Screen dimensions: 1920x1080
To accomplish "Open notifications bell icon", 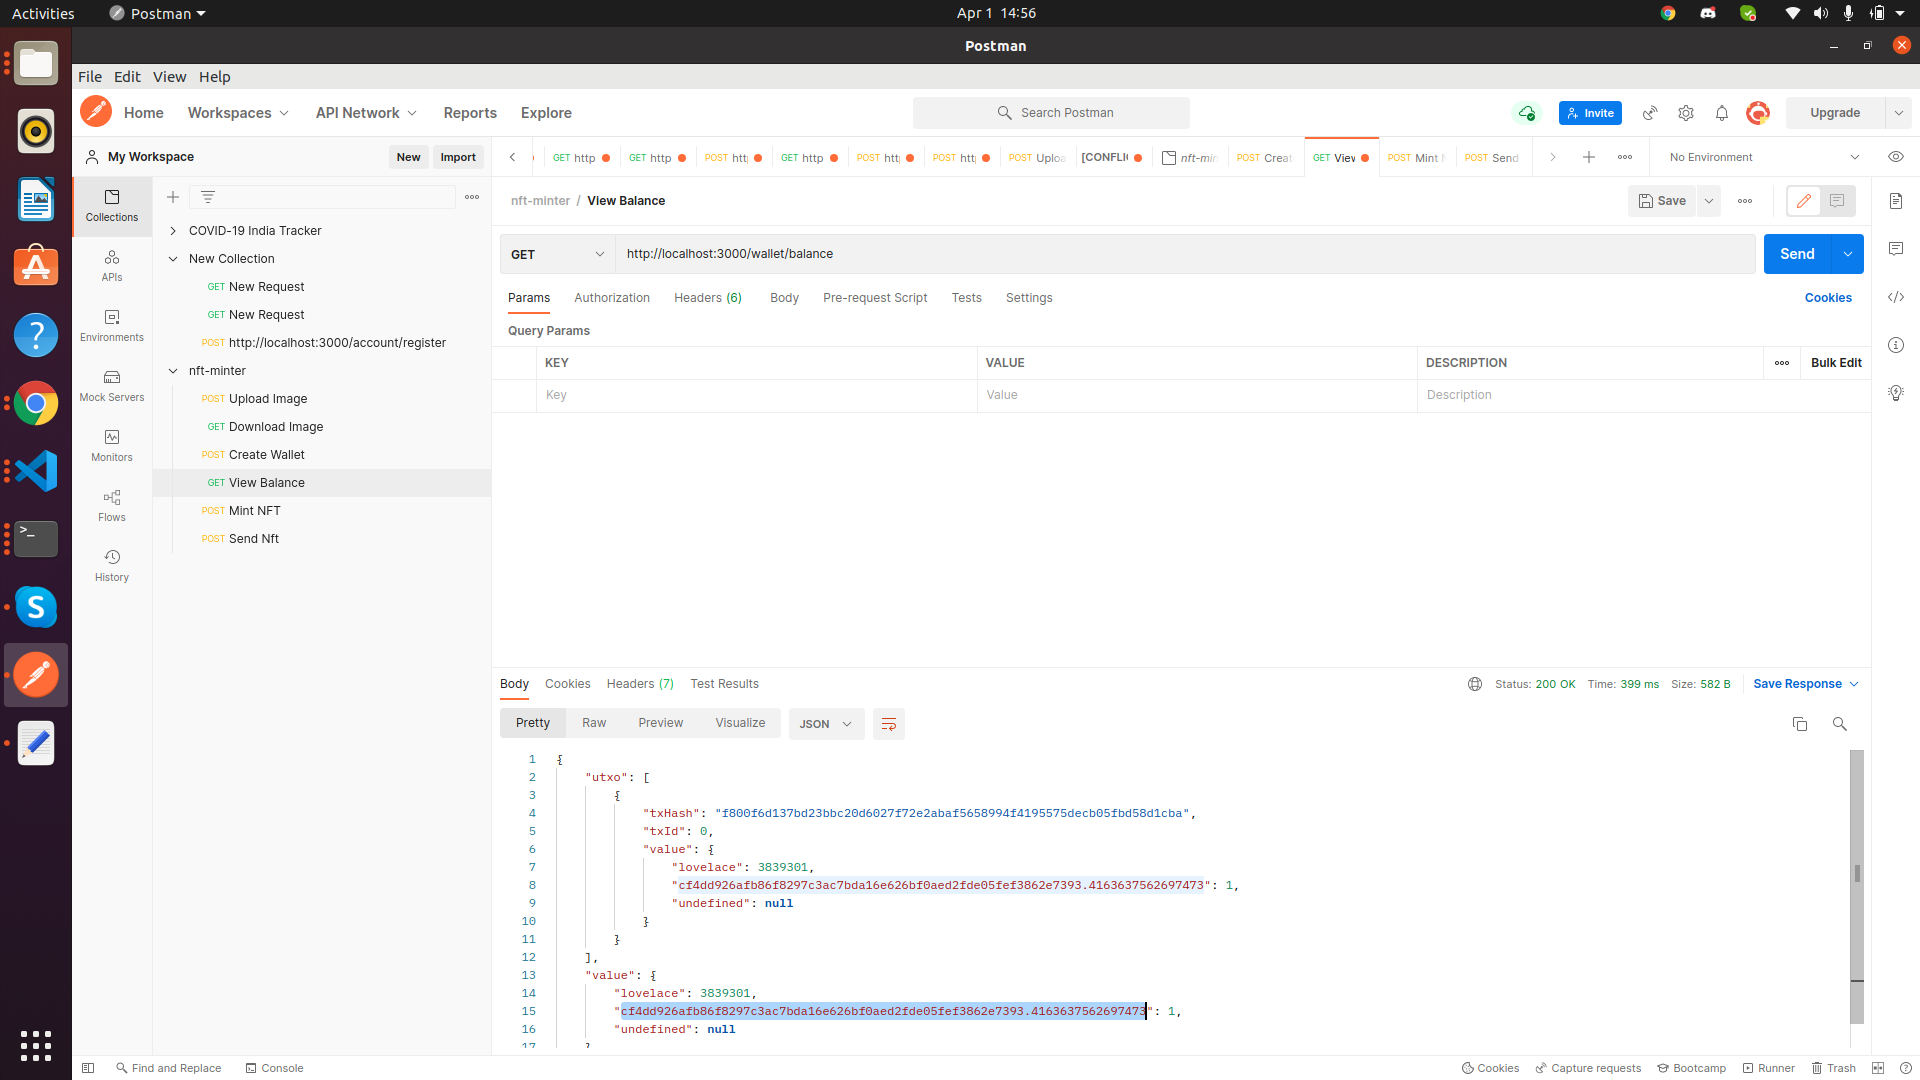I will click(1722, 113).
